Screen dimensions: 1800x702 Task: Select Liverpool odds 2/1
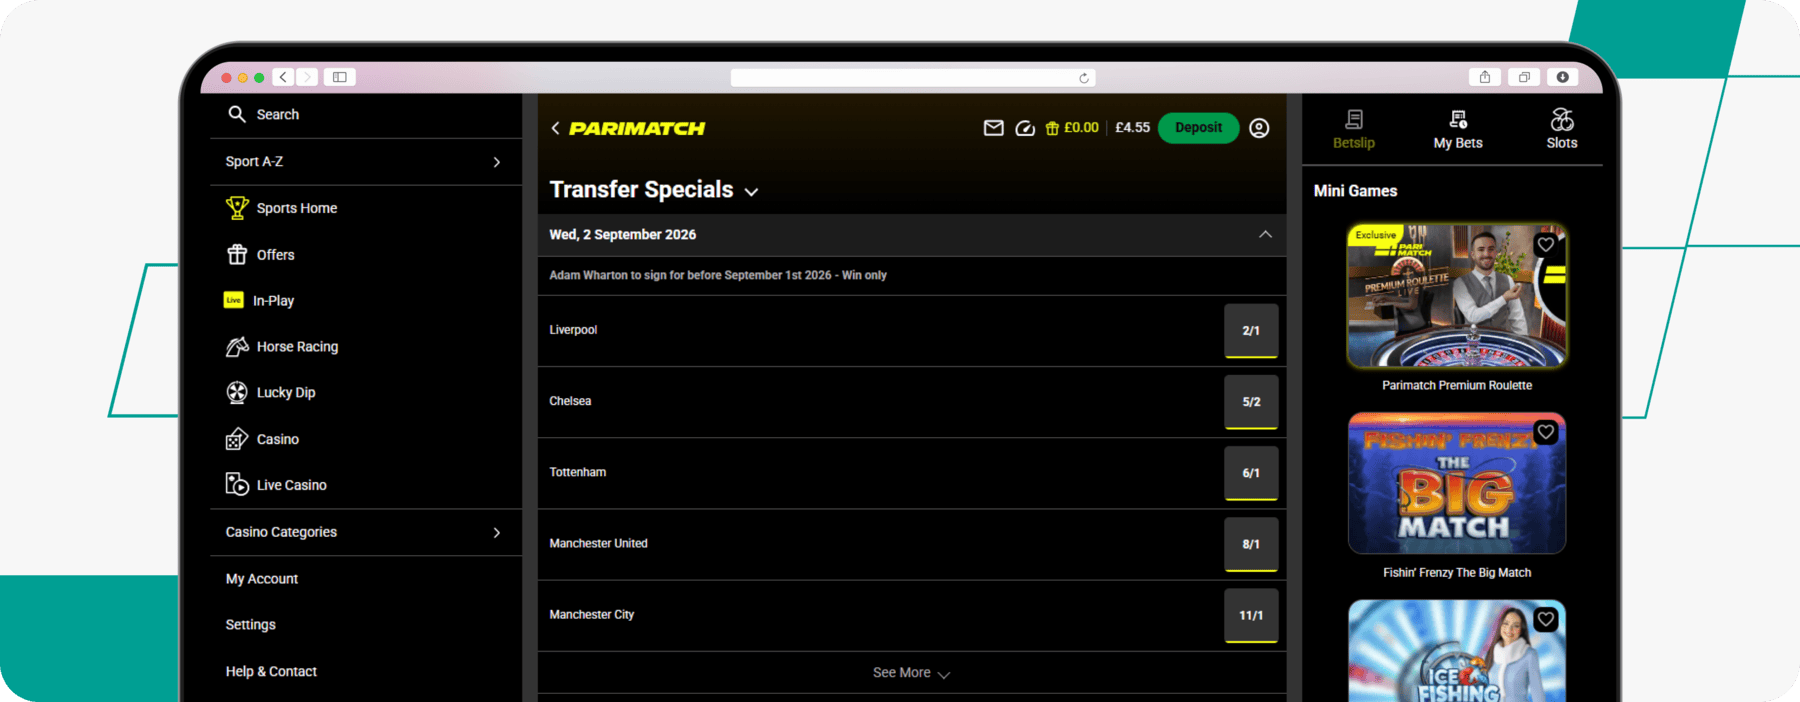point(1251,330)
